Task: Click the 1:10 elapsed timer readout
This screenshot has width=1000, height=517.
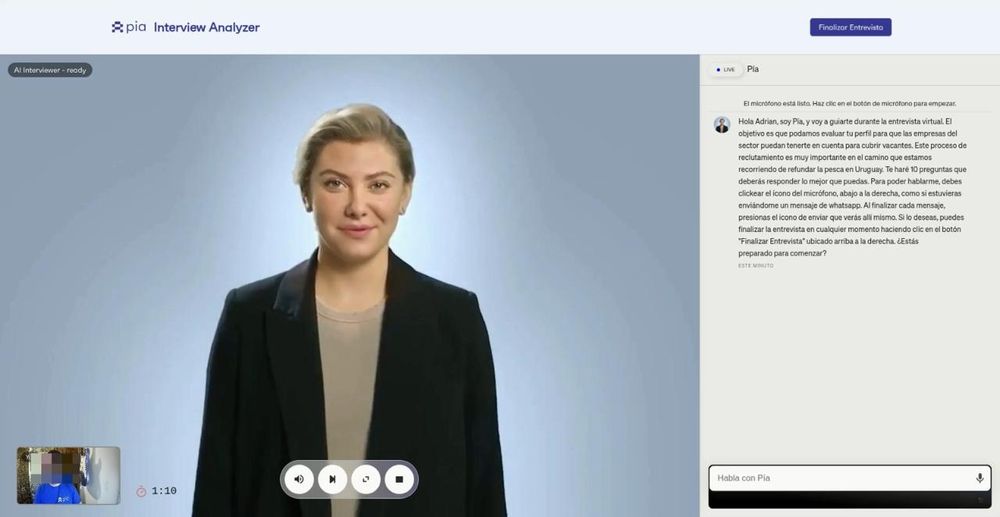Action: click(x=164, y=491)
